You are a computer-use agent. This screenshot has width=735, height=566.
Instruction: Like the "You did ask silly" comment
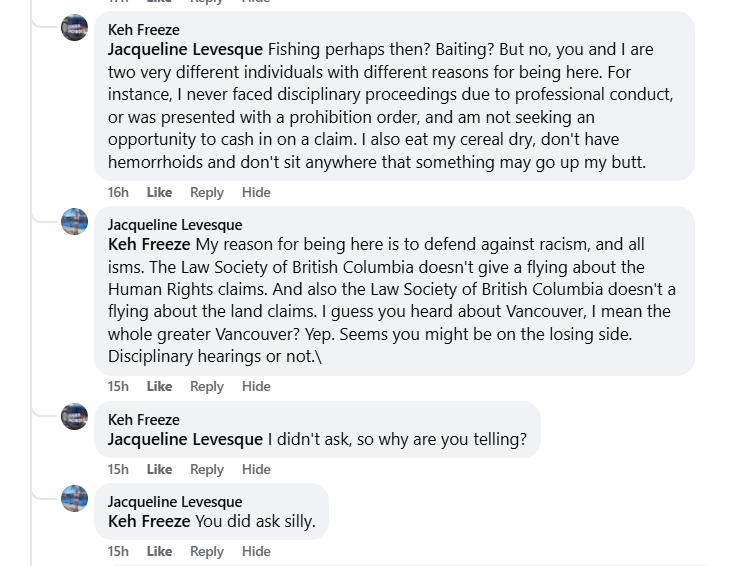point(159,551)
